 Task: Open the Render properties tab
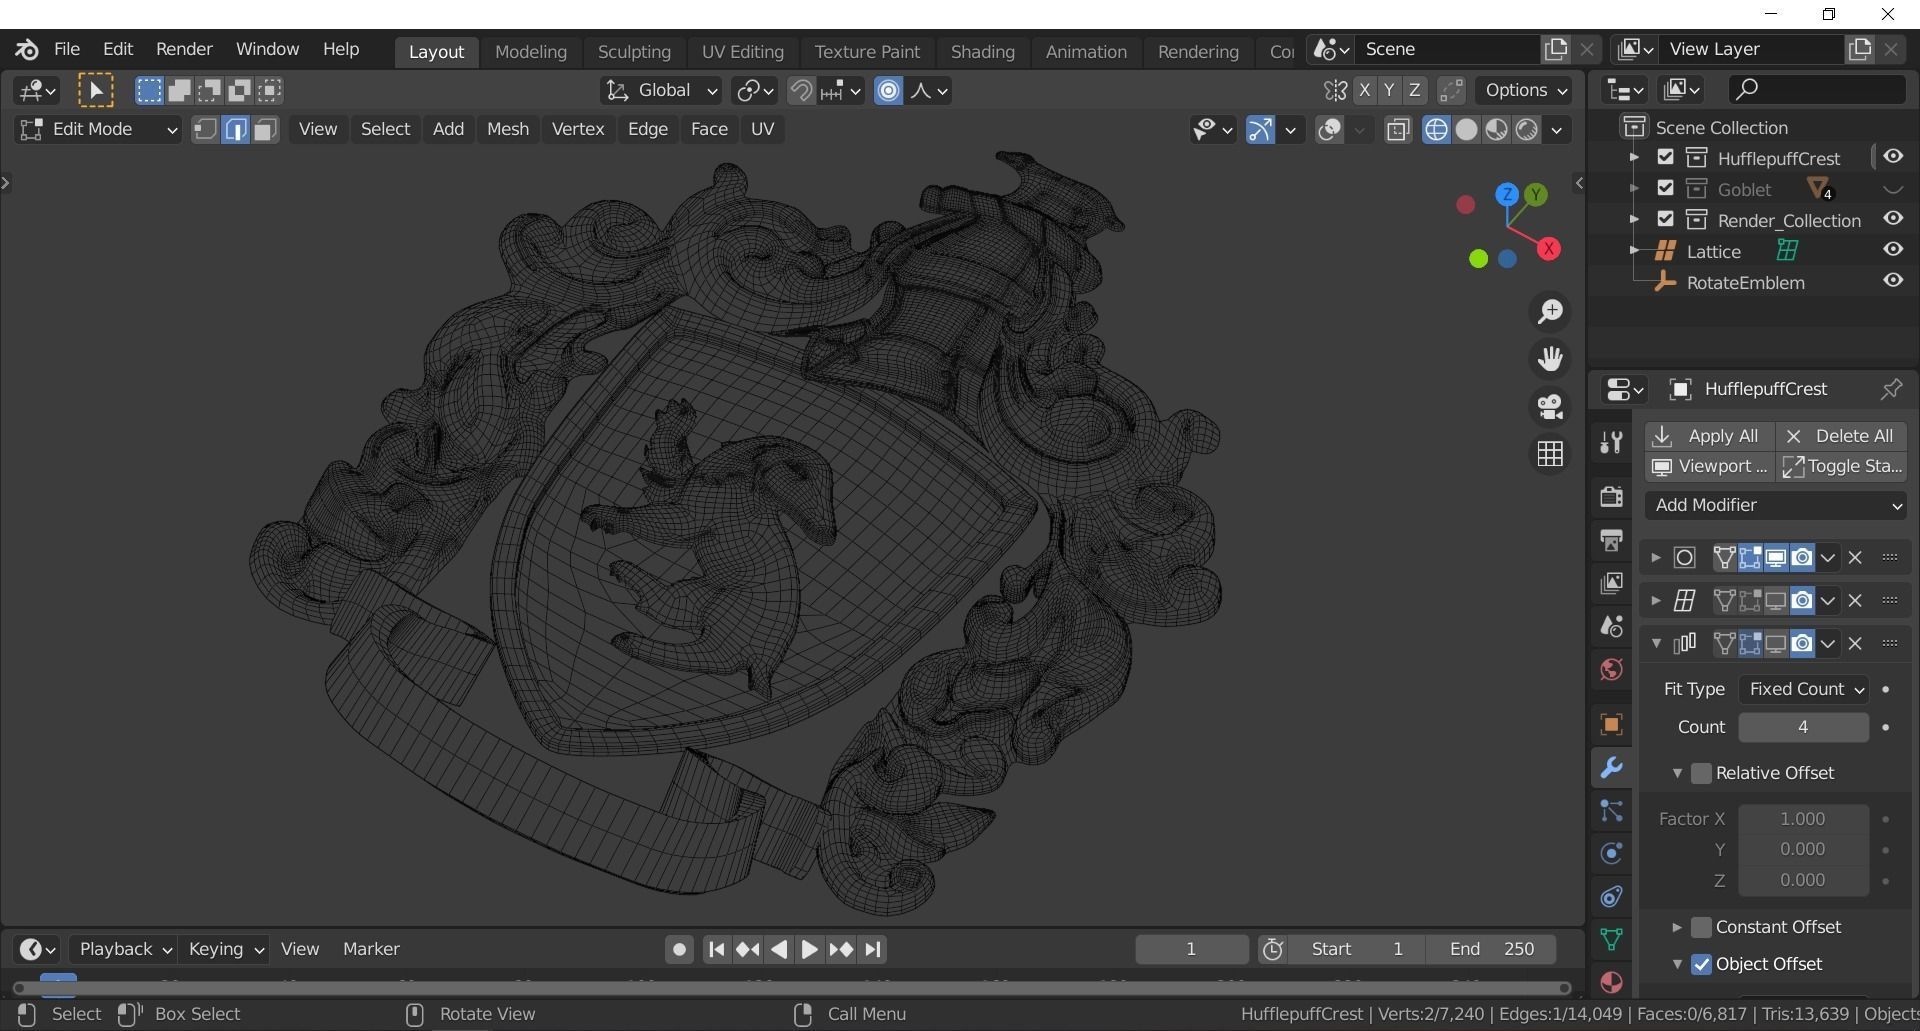1611,496
